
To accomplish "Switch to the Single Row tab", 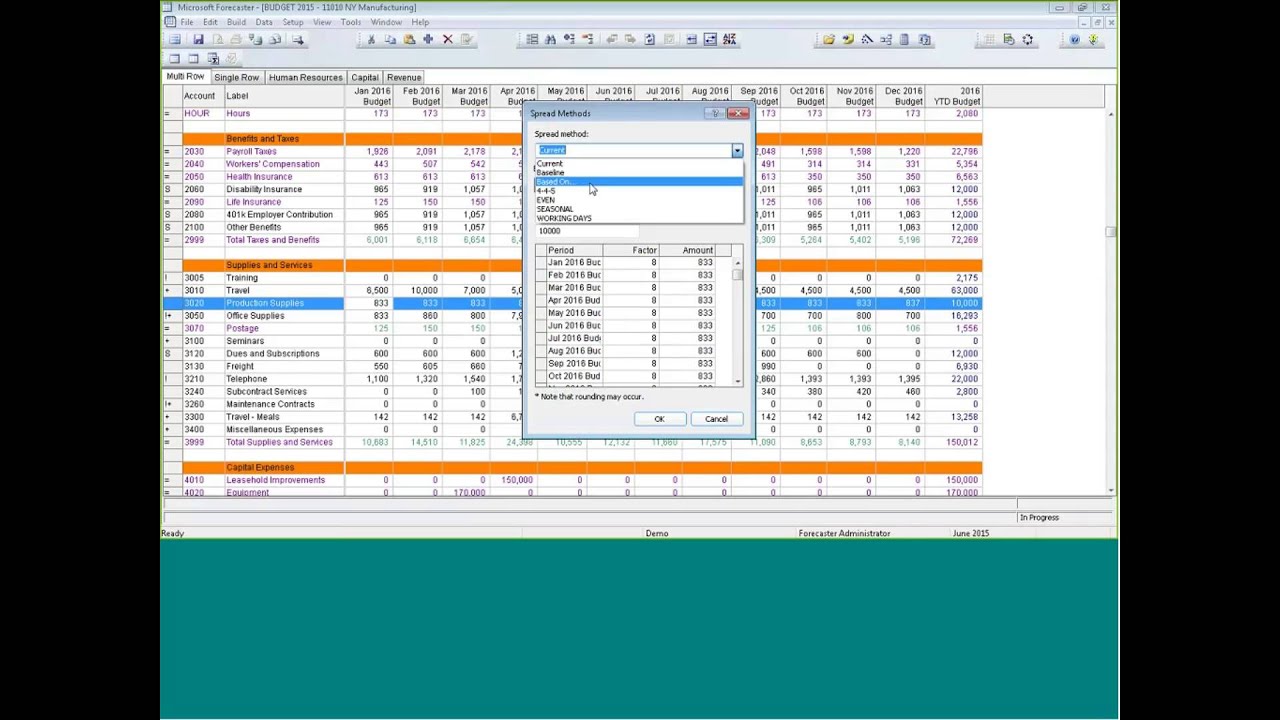I will (236, 77).
